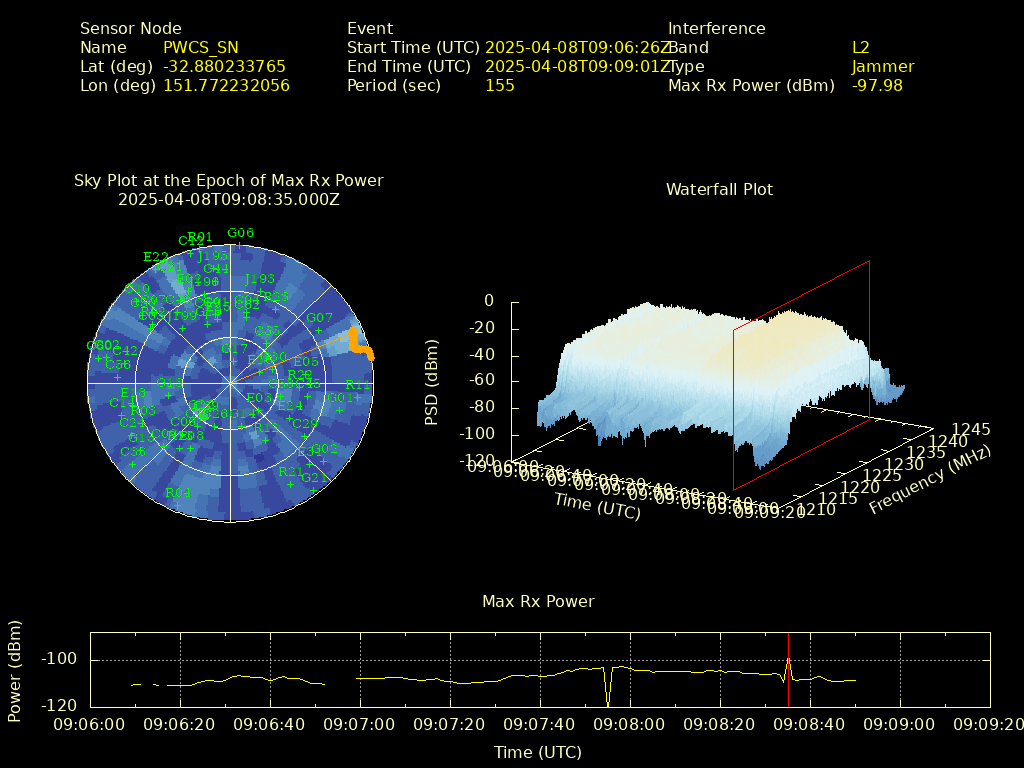Viewport: 1024px width, 768px height.
Task: Click the G17 satellite near sky plot center
Action: pyautogui.click(x=234, y=349)
